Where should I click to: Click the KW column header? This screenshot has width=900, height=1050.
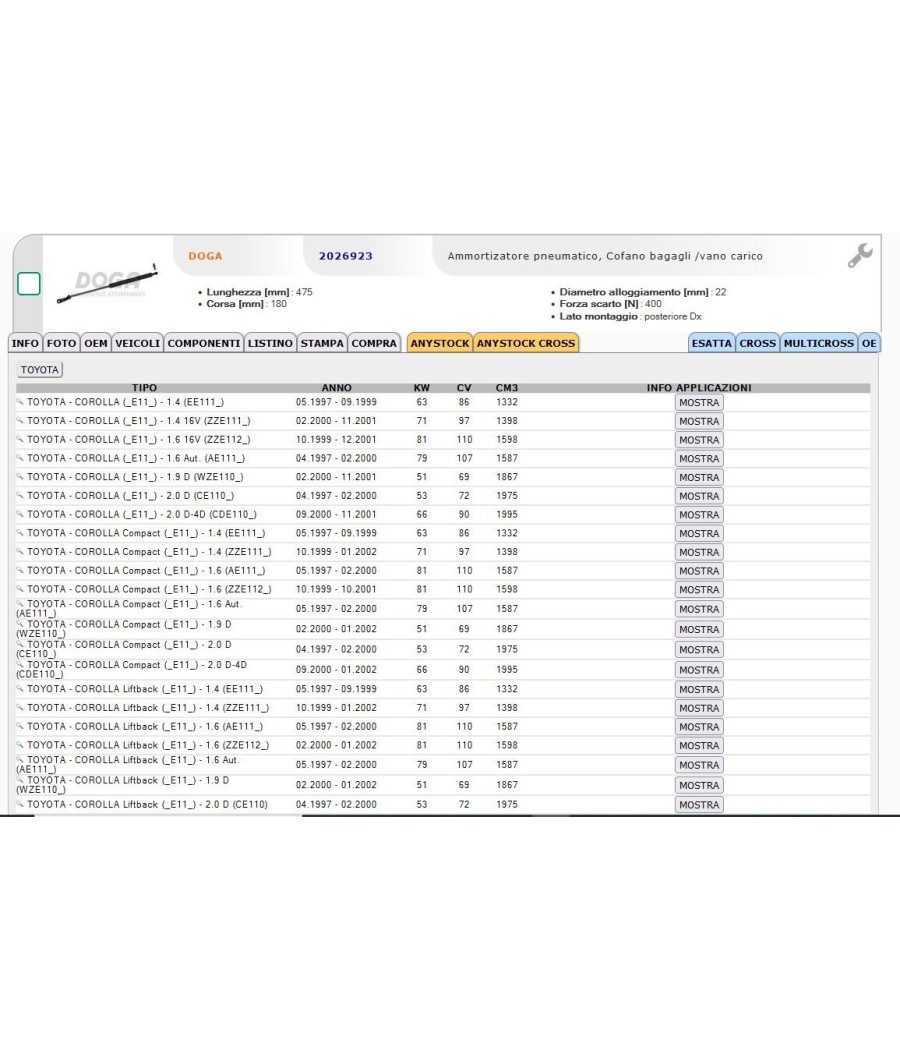pos(422,388)
